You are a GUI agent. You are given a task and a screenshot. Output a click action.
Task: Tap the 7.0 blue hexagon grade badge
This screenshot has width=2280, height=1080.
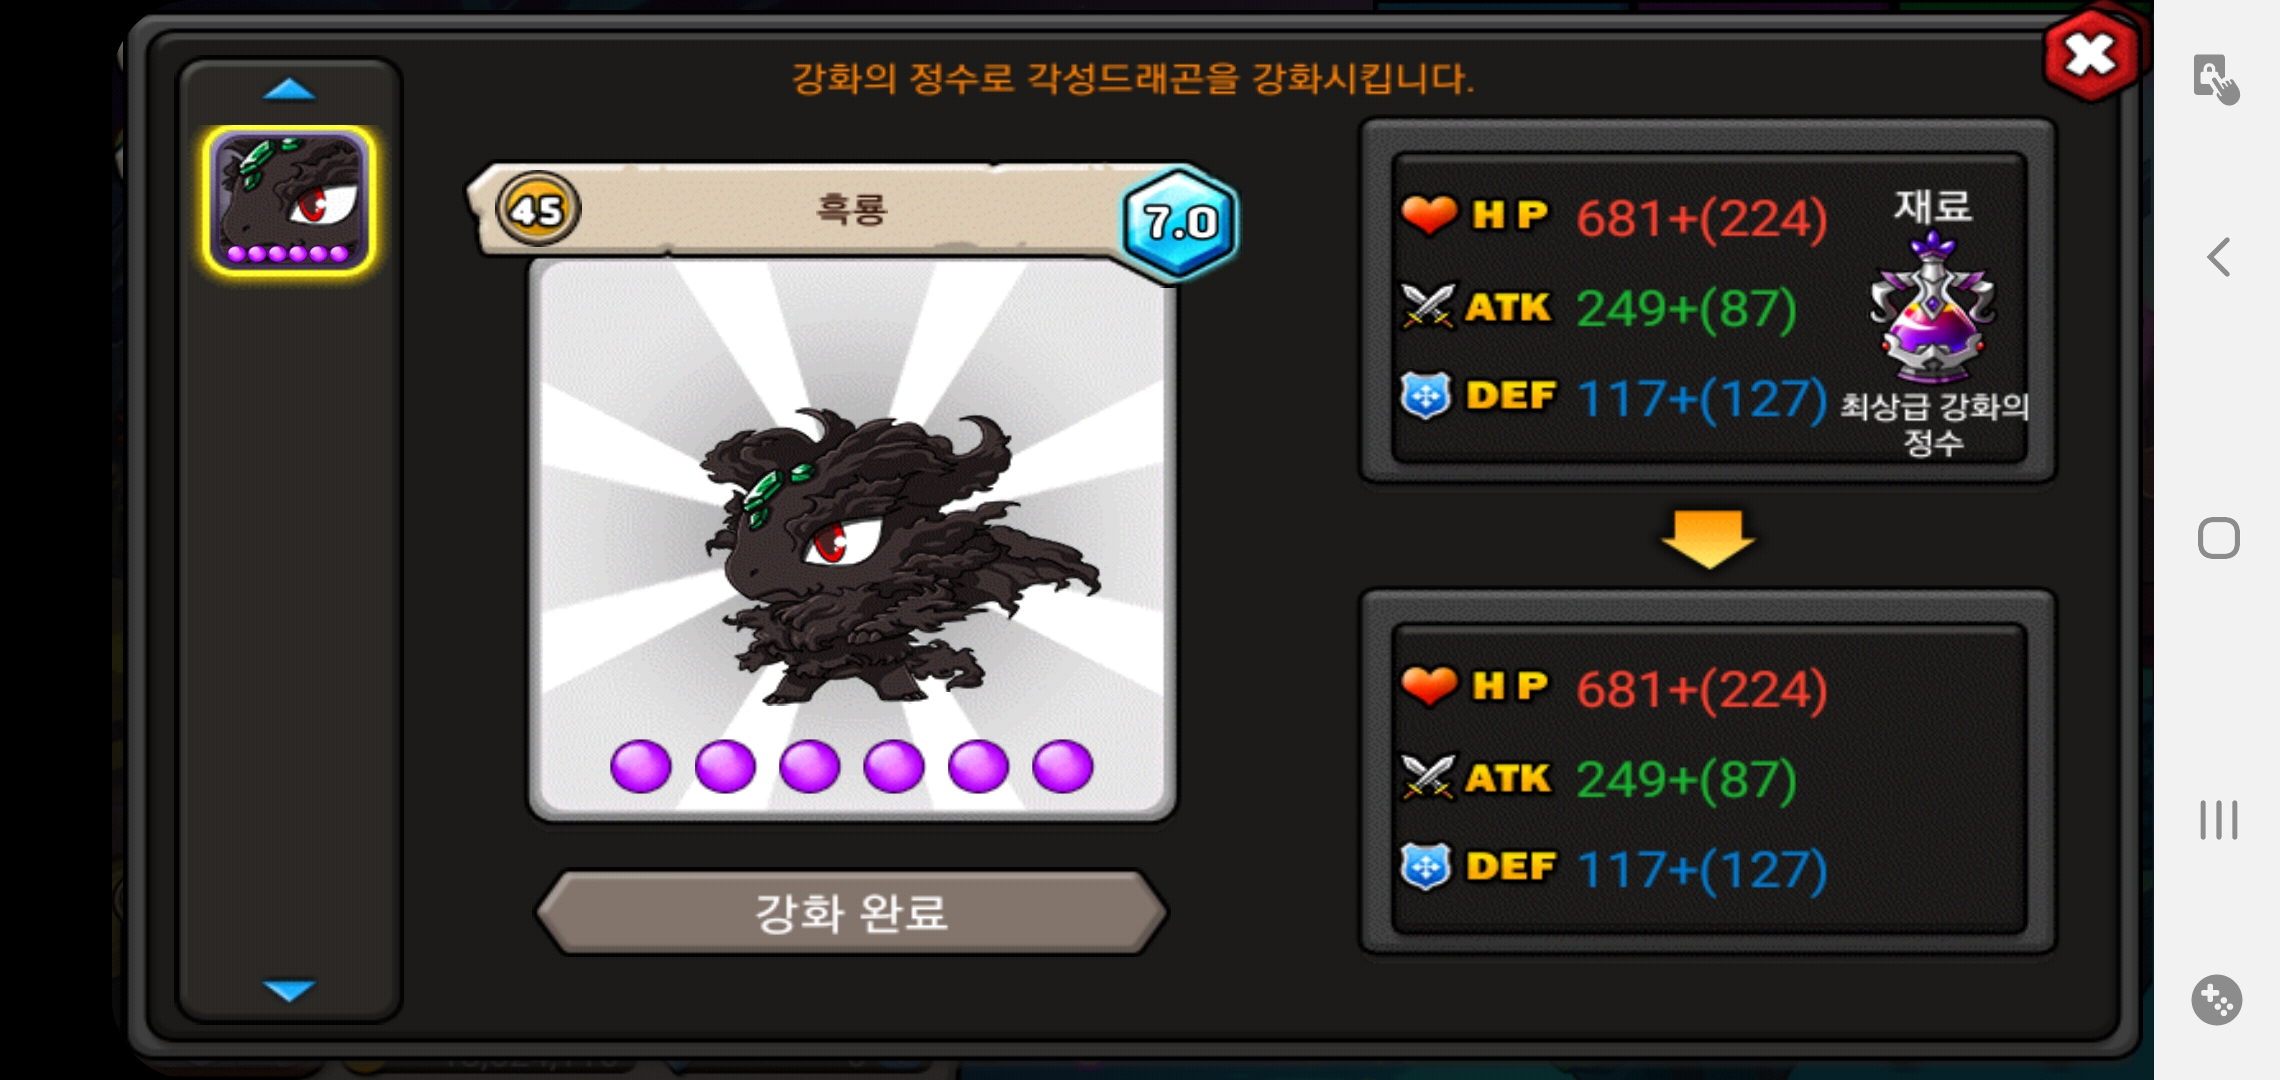(x=1180, y=222)
